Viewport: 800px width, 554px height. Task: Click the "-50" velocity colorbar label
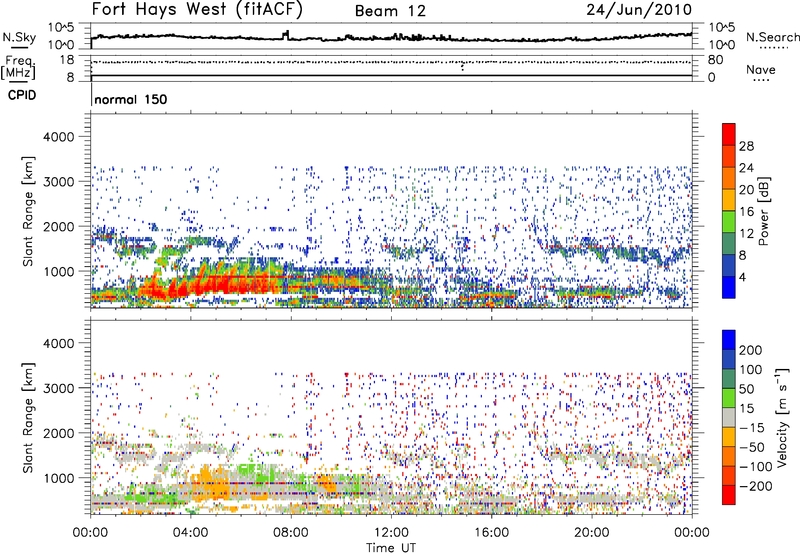[752, 447]
